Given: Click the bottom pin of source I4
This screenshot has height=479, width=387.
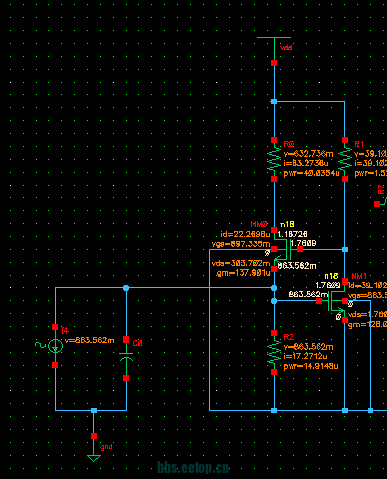Looking at the screenshot, I should 55,365.
